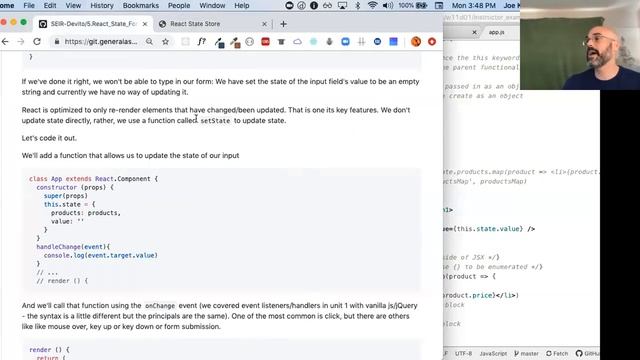Viewport: 640px width, 360px height.
Task: Open the cloud extension icon
Action: tap(297, 42)
